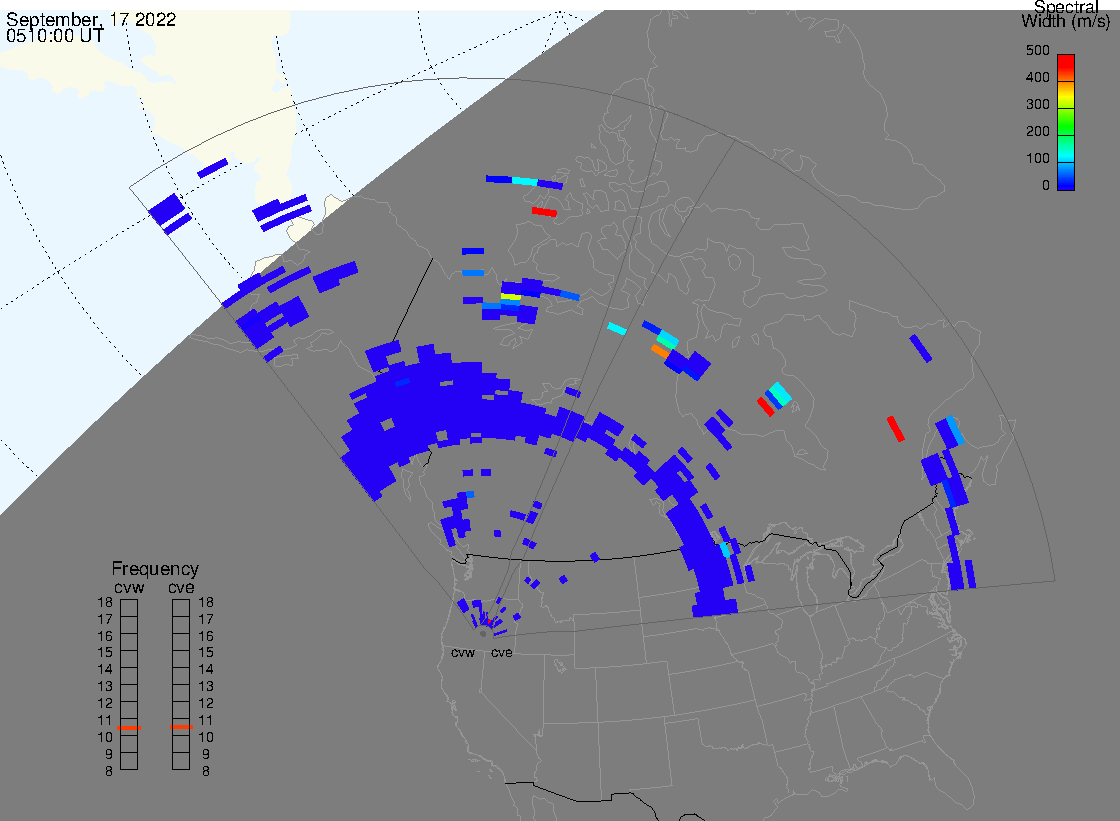
Task: Click the 12 label right of the cve frequency scale
Action: [x=206, y=704]
